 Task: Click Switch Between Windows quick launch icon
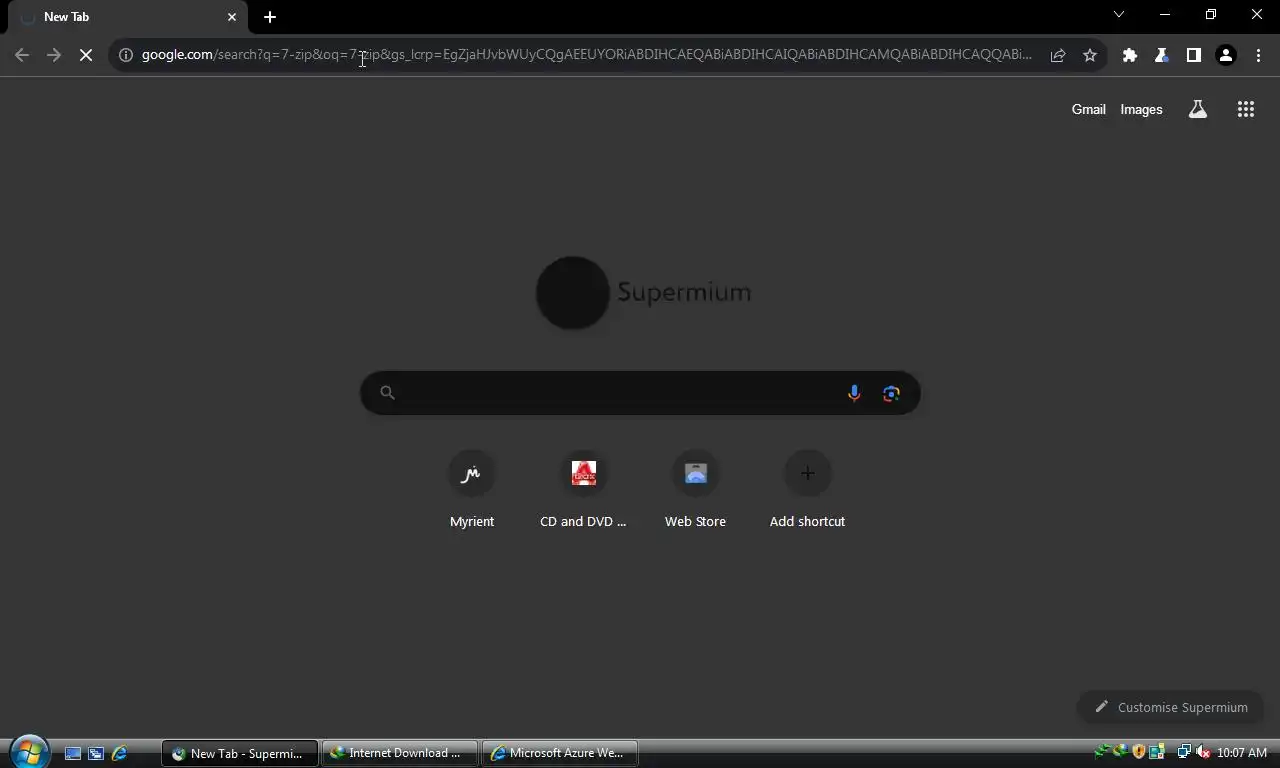(x=96, y=753)
